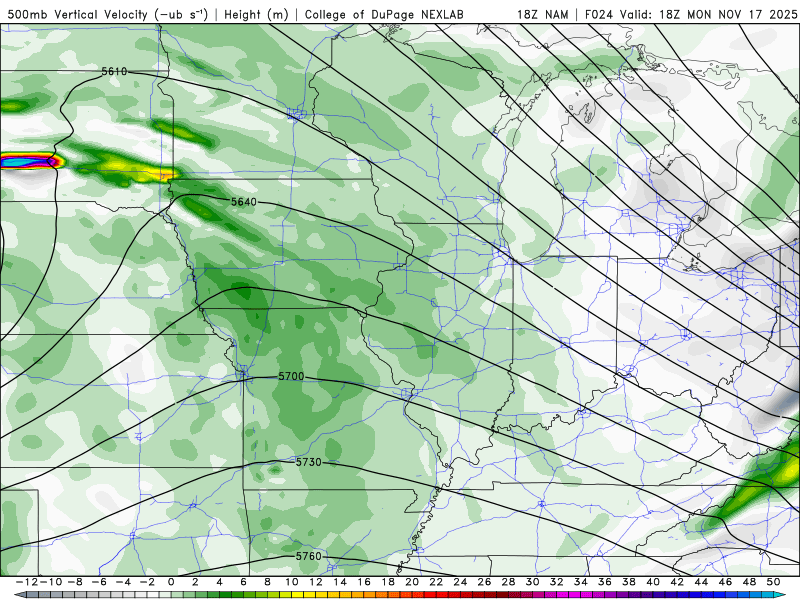This screenshot has height=600, width=800.
Task: Click the 30 color scale value
Action: (x=533, y=582)
